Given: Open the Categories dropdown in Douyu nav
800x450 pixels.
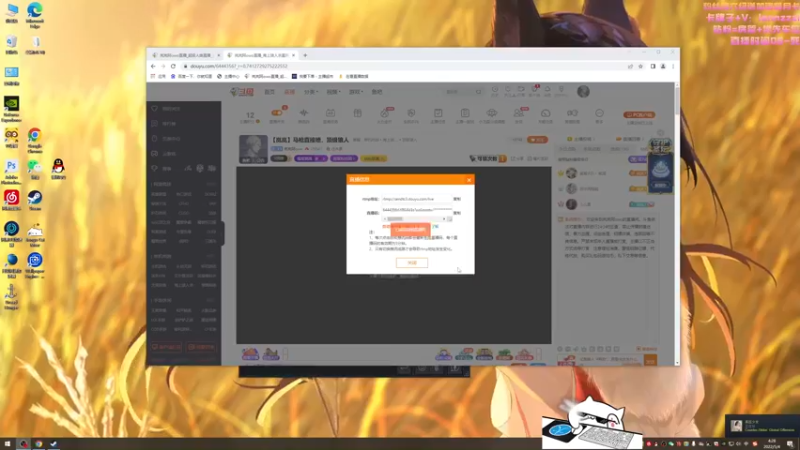Looking at the screenshot, I should coord(311,92).
